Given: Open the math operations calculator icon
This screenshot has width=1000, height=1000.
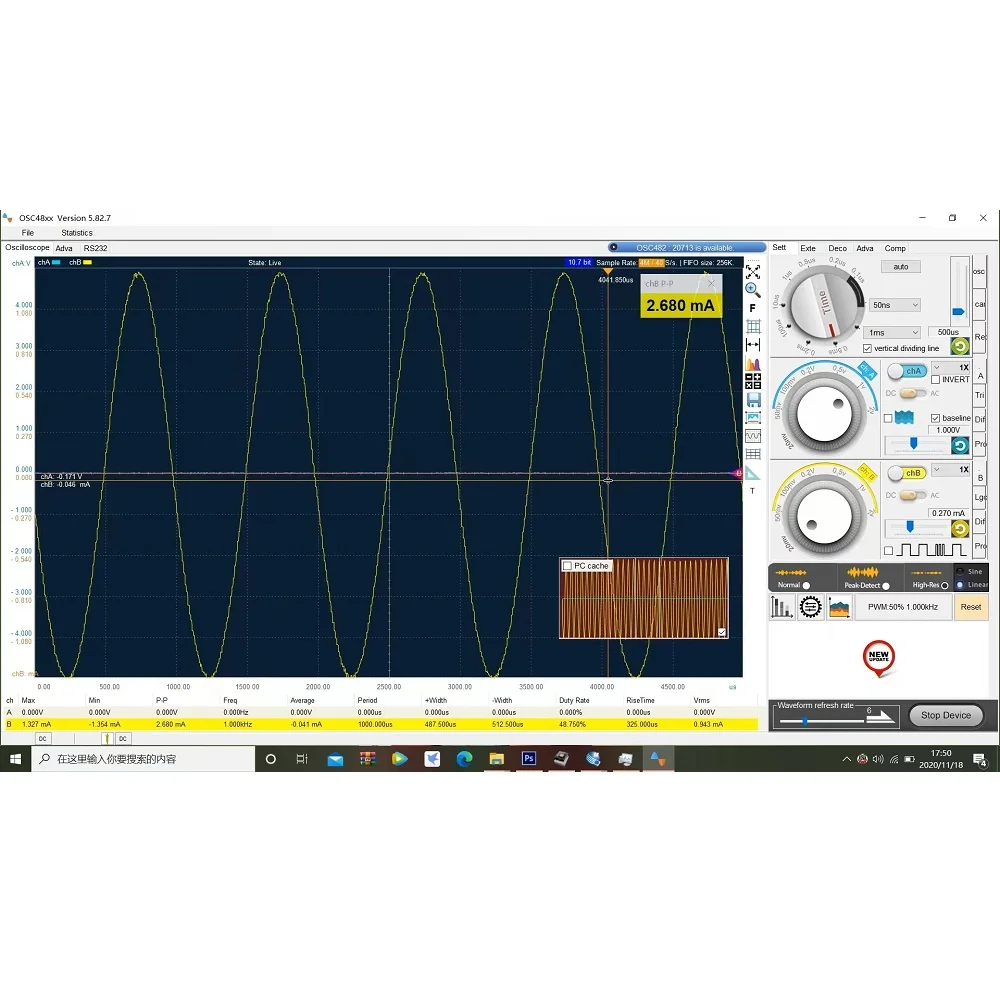Looking at the screenshot, I should pyautogui.click(x=753, y=381).
